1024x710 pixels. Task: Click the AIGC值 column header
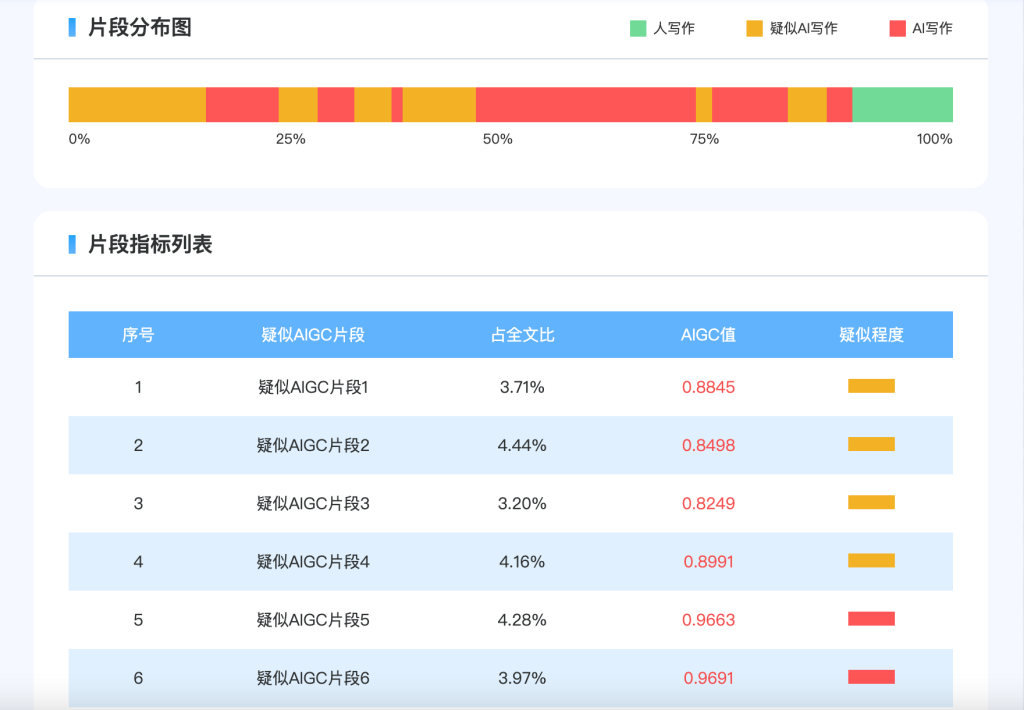point(708,335)
